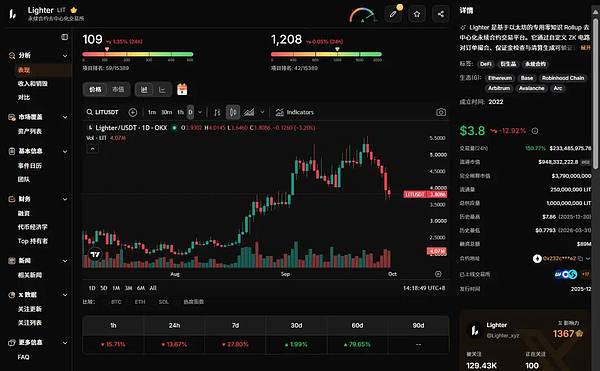The width and height of the screenshot is (600, 371).
Task: Click the Lighter logo icon in header
Action: click(x=13, y=14)
